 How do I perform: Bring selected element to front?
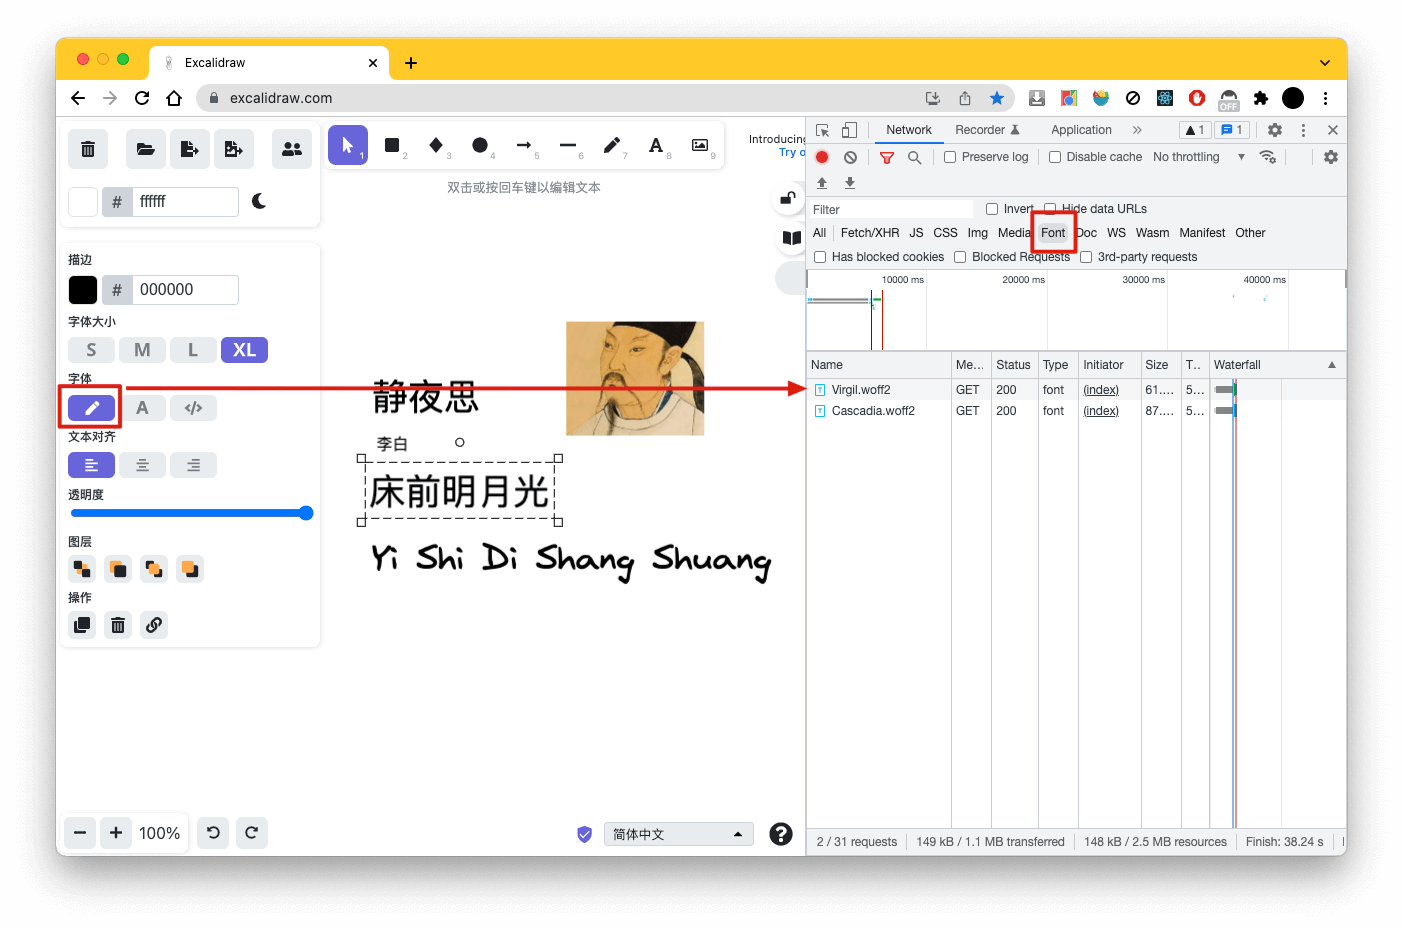tap(190, 569)
